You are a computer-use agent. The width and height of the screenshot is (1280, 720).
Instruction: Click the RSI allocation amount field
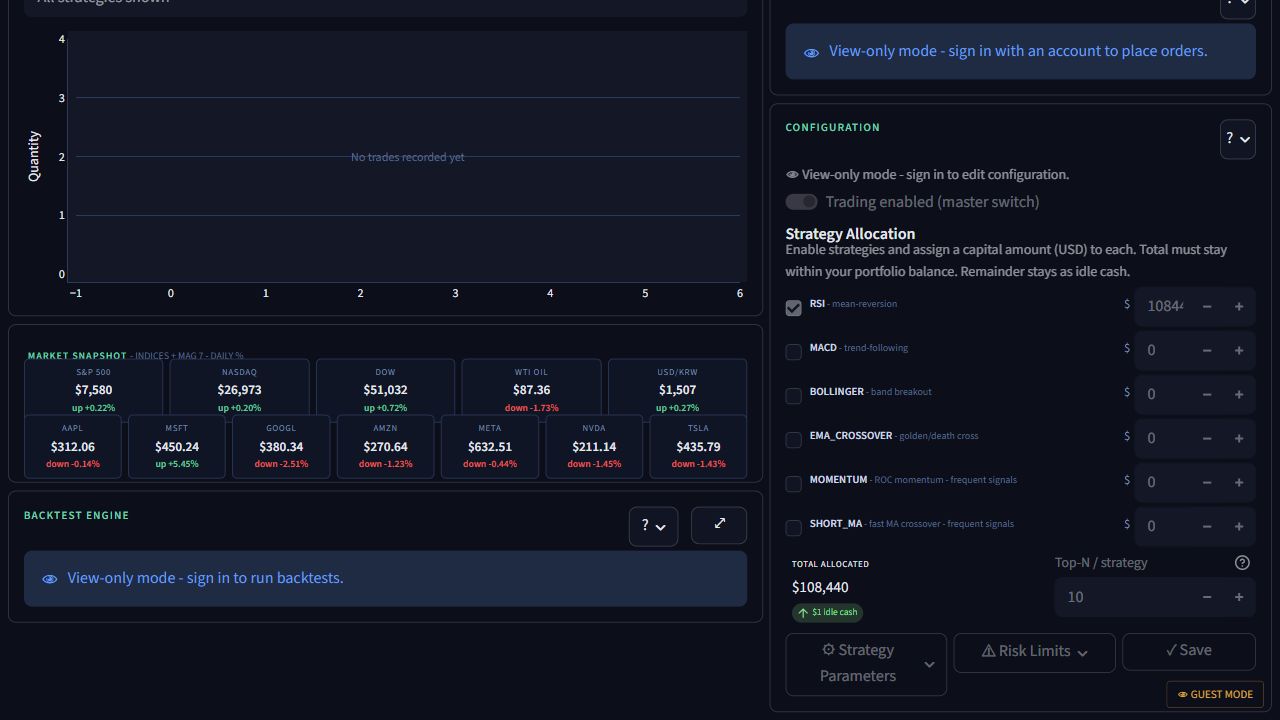pos(1164,306)
